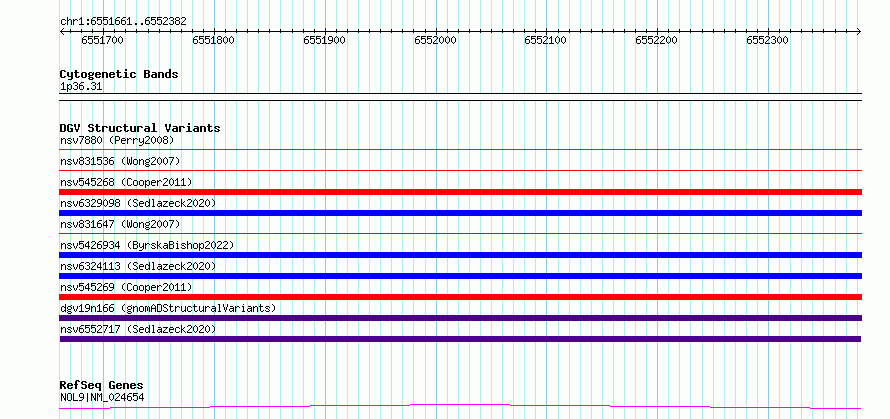Click the purple bar under nsv6552717
Screen dimensions: 890x419
460,339
